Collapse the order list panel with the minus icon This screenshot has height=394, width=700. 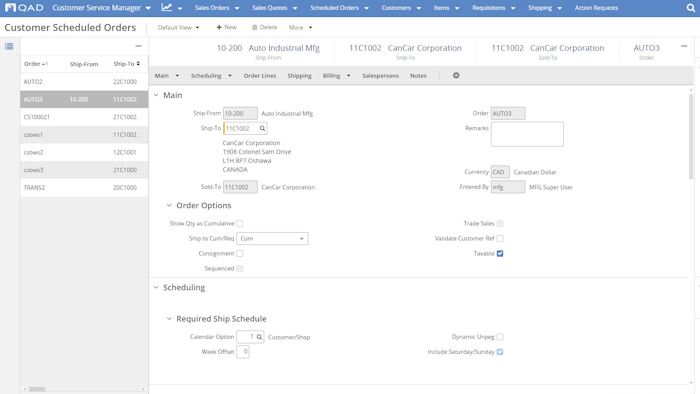138,46
